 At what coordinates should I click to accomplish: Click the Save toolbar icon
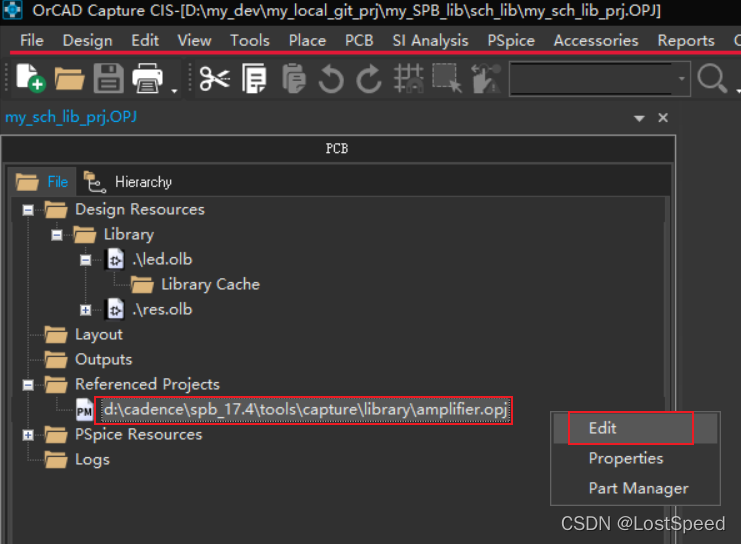pos(108,78)
